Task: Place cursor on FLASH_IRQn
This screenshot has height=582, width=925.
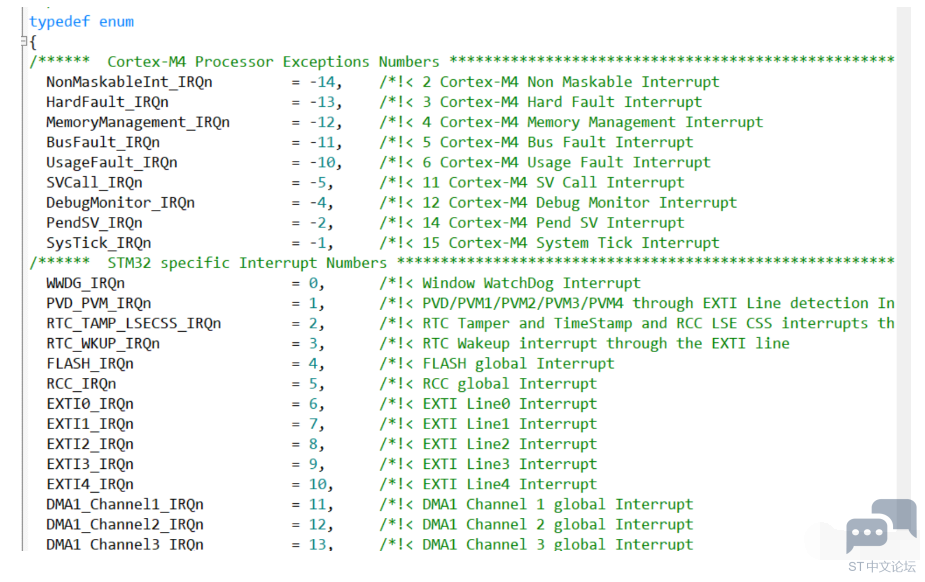Action: [x=90, y=363]
